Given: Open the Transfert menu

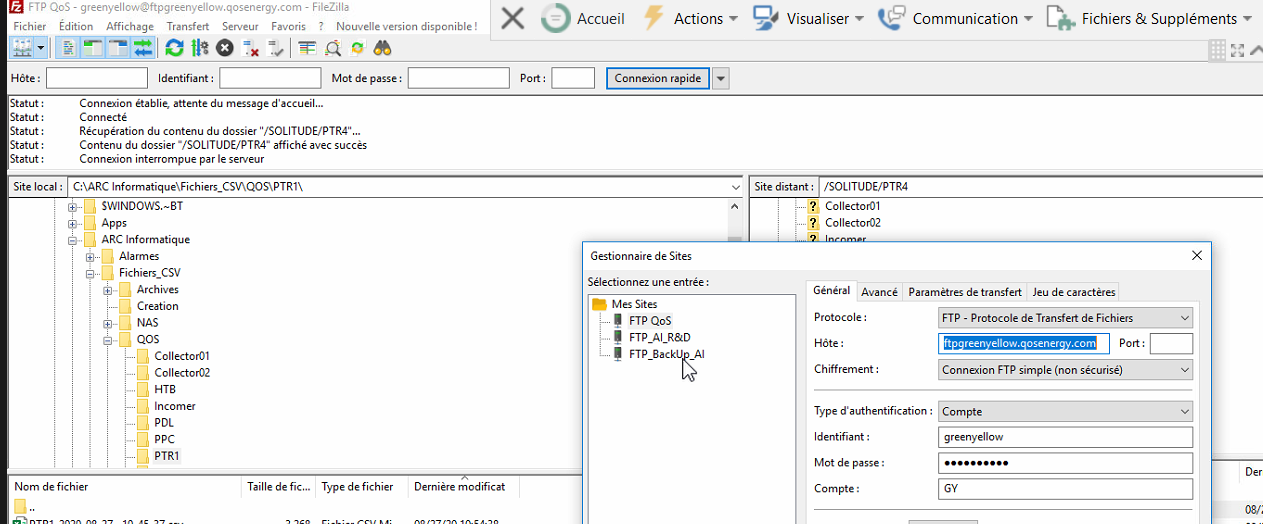Looking at the screenshot, I should coord(188,26).
